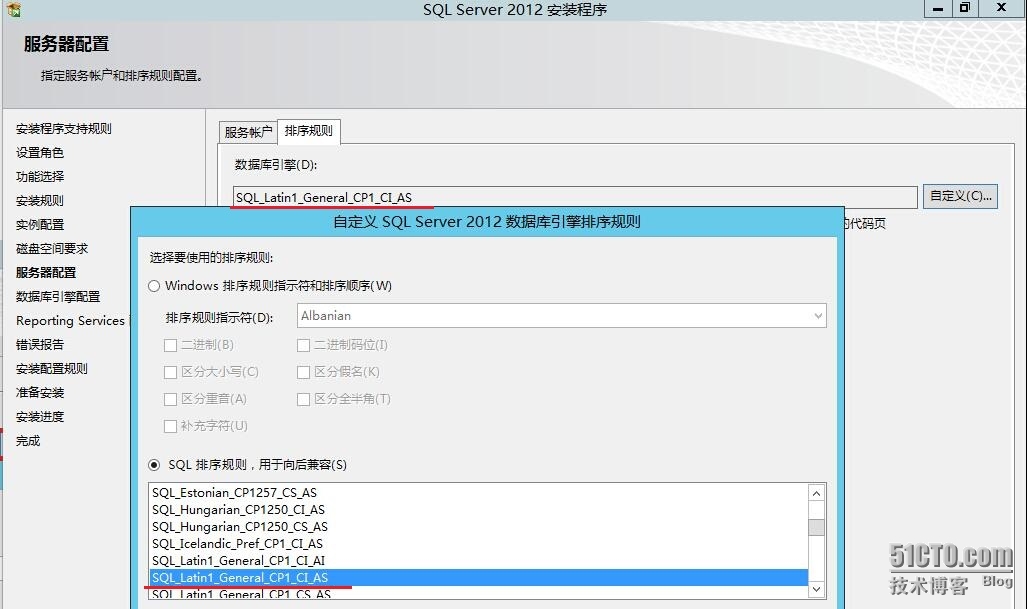This screenshot has height=609, width=1027.
Task: Toggle the 补充字符(U) checkbox
Action: point(170,426)
